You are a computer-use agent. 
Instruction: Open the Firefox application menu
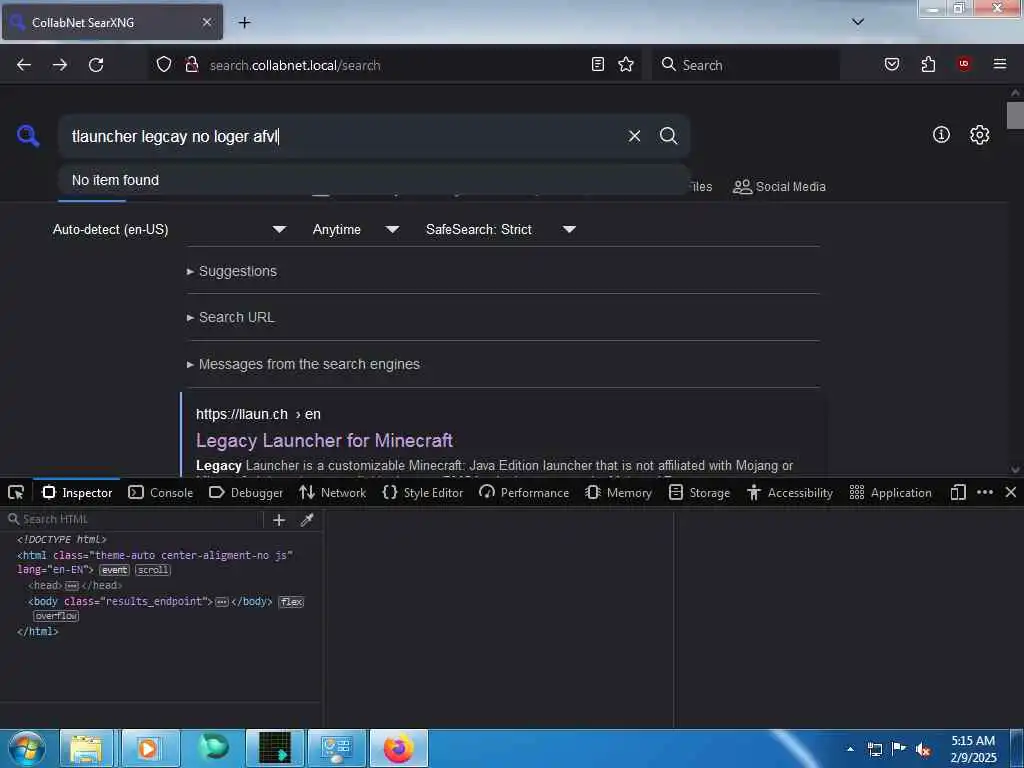pos(1000,64)
